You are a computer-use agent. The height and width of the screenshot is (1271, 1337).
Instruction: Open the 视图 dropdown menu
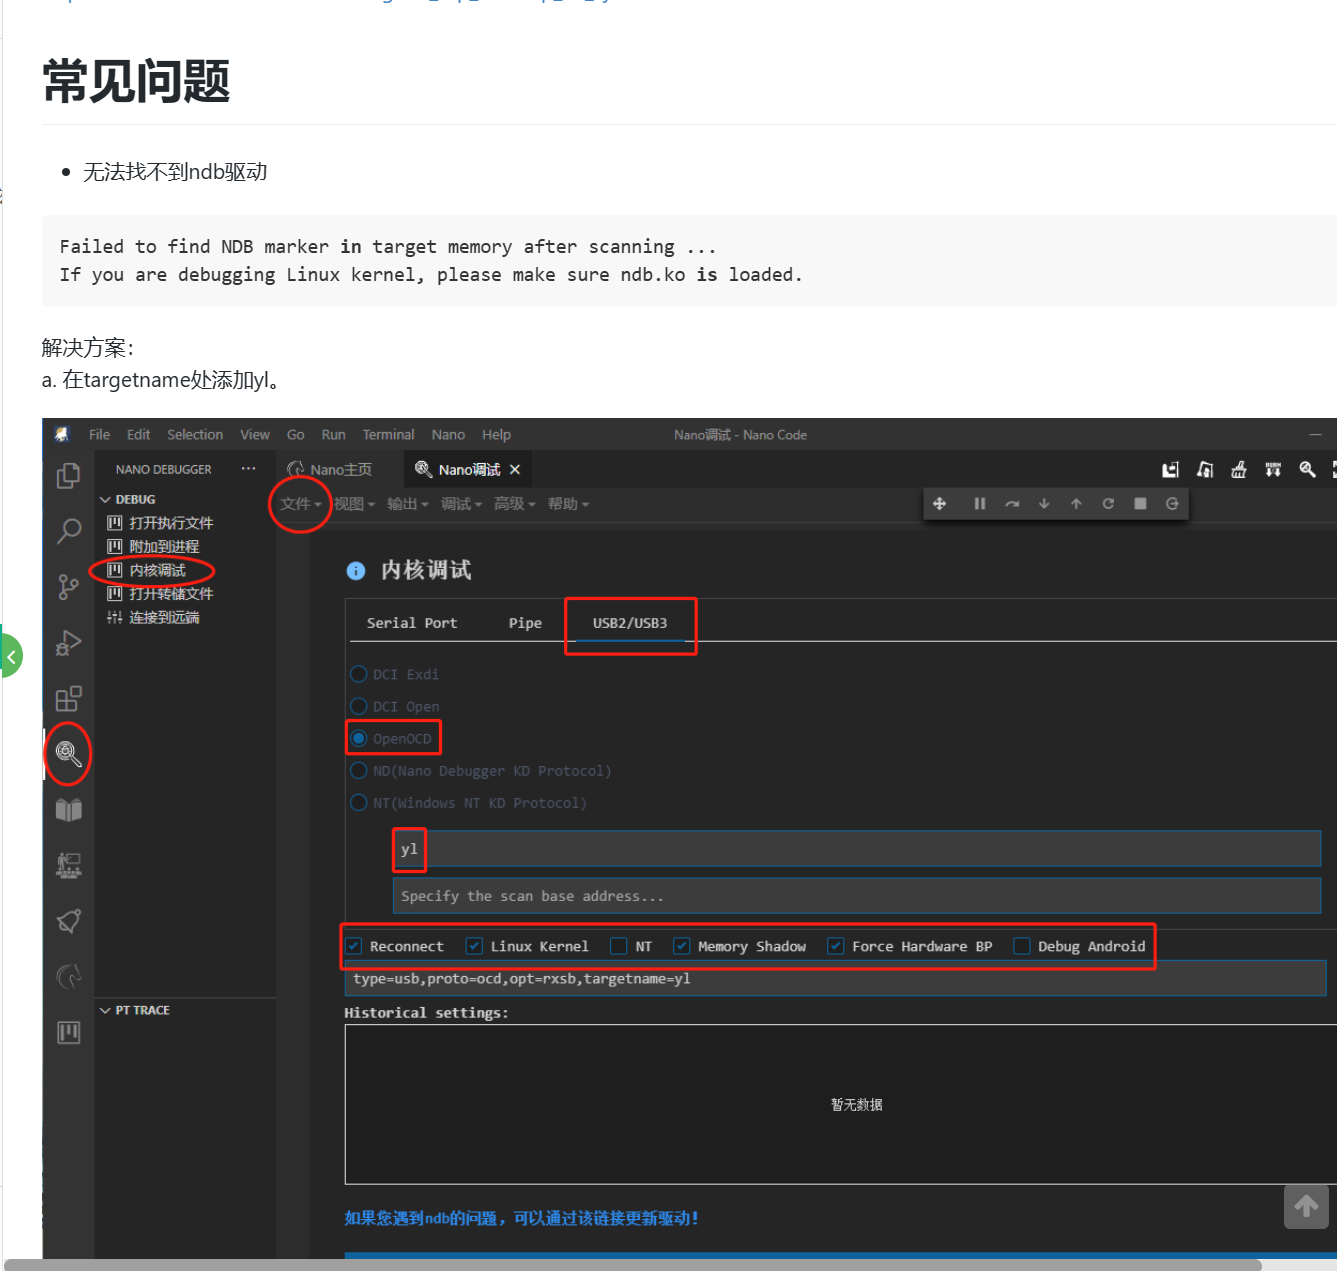pyautogui.click(x=354, y=504)
